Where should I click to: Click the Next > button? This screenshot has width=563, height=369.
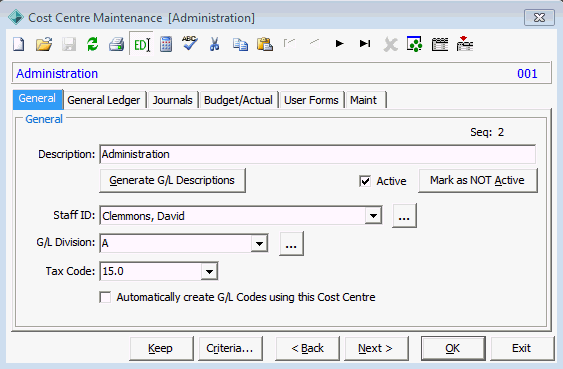coord(376,348)
